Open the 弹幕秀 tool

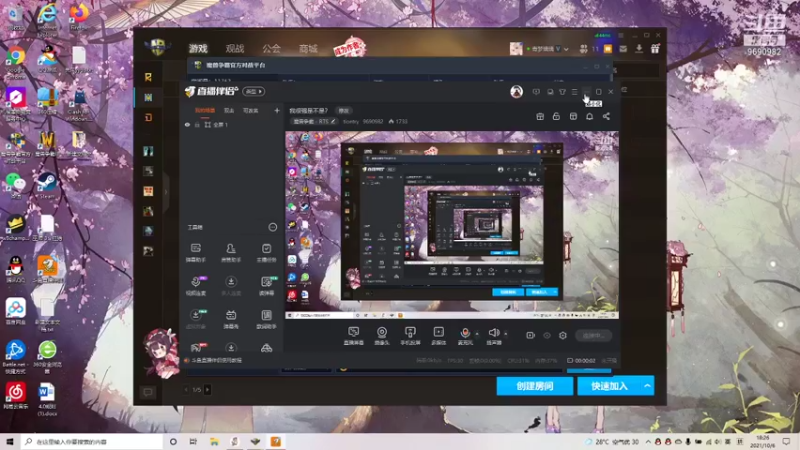[231, 319]
